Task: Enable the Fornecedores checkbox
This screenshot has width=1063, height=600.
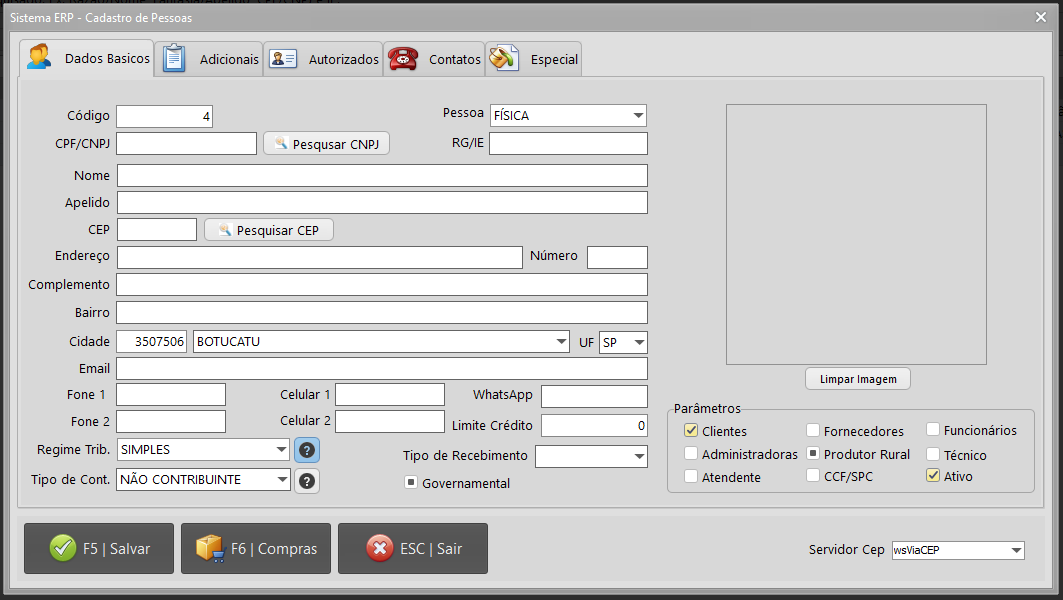Action: point(814,431)
